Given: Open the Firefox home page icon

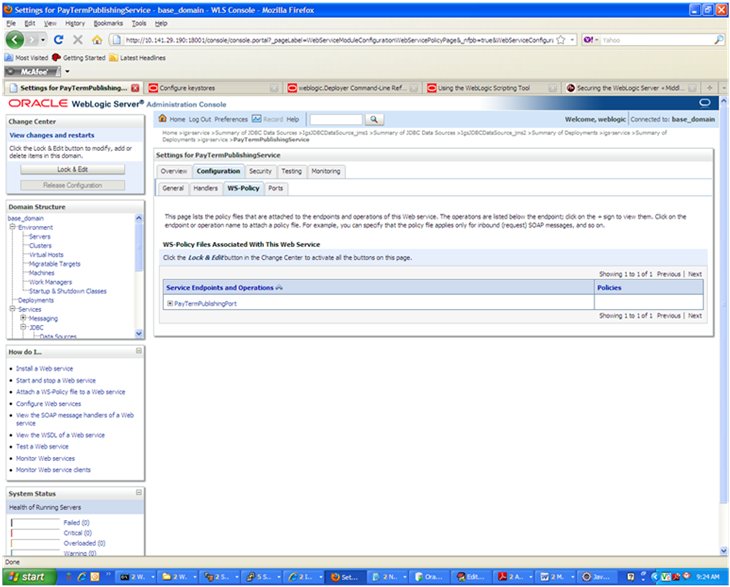Looking at the screenshot, I should (97, 40).
